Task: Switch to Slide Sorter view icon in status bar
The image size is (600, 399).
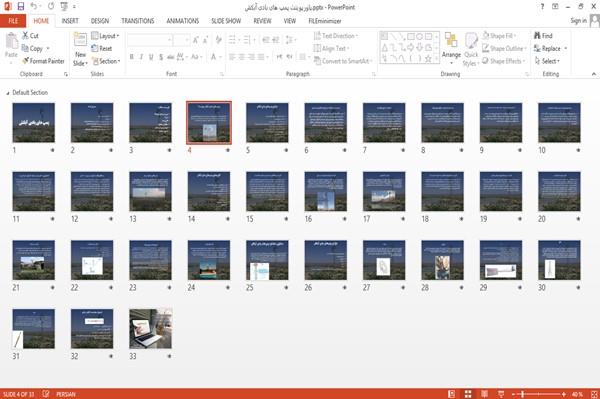Action: pos(468,394)
